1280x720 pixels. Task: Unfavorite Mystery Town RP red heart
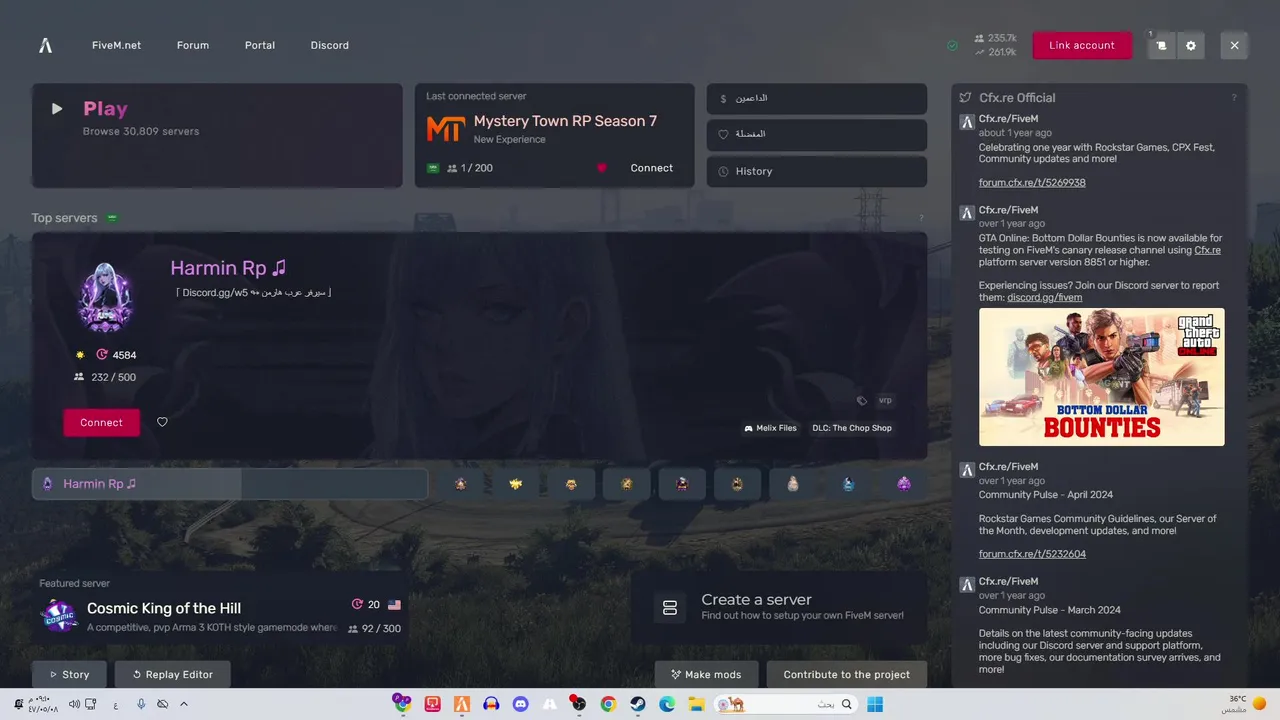601,168
